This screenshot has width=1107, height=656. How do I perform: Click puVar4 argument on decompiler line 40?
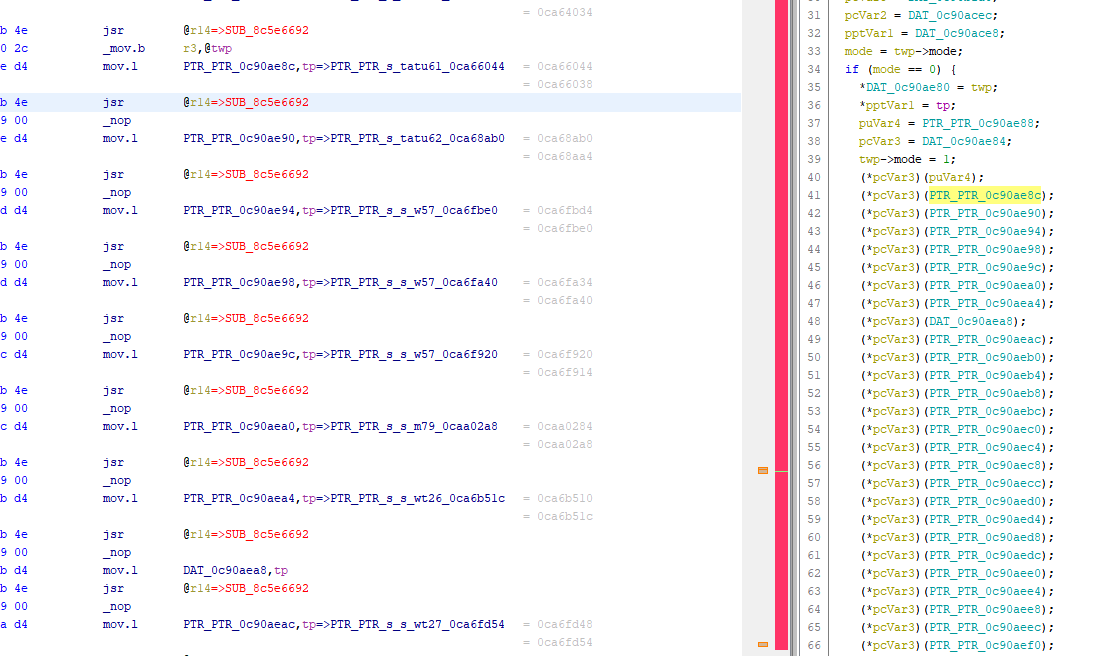tap(946, 177)
